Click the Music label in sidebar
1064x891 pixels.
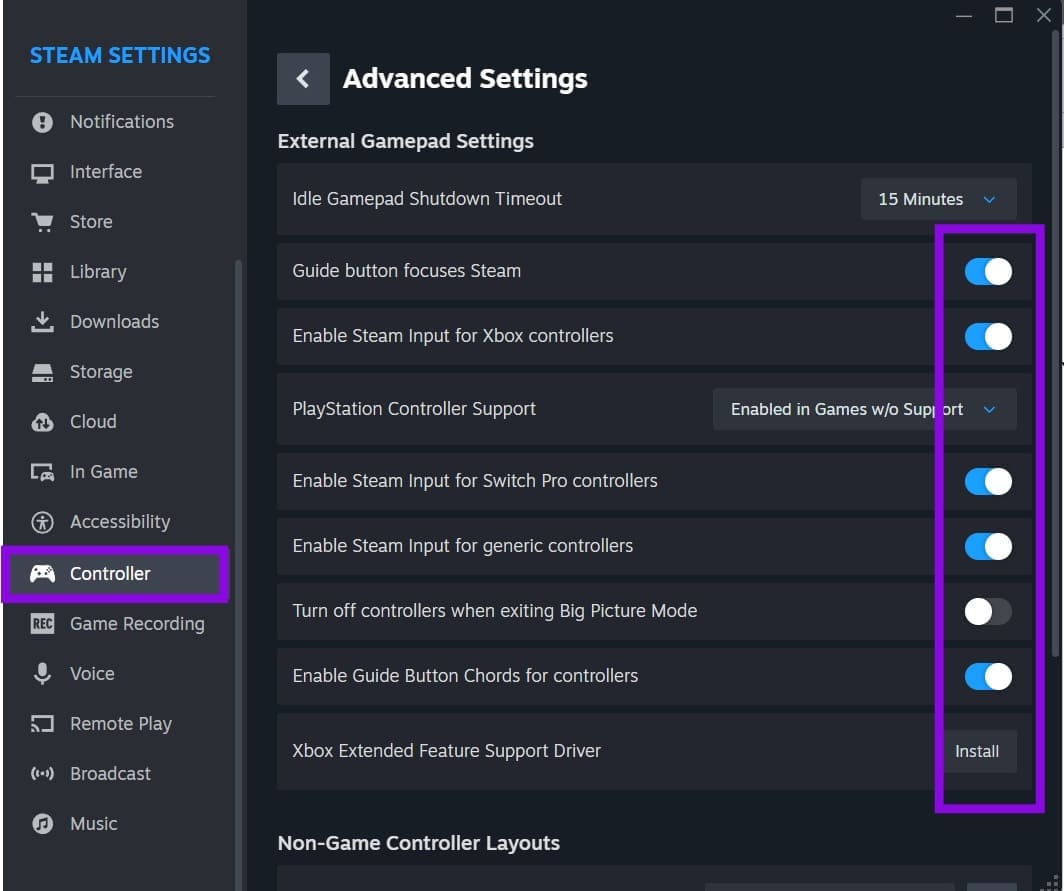click(x=94, y=824)
